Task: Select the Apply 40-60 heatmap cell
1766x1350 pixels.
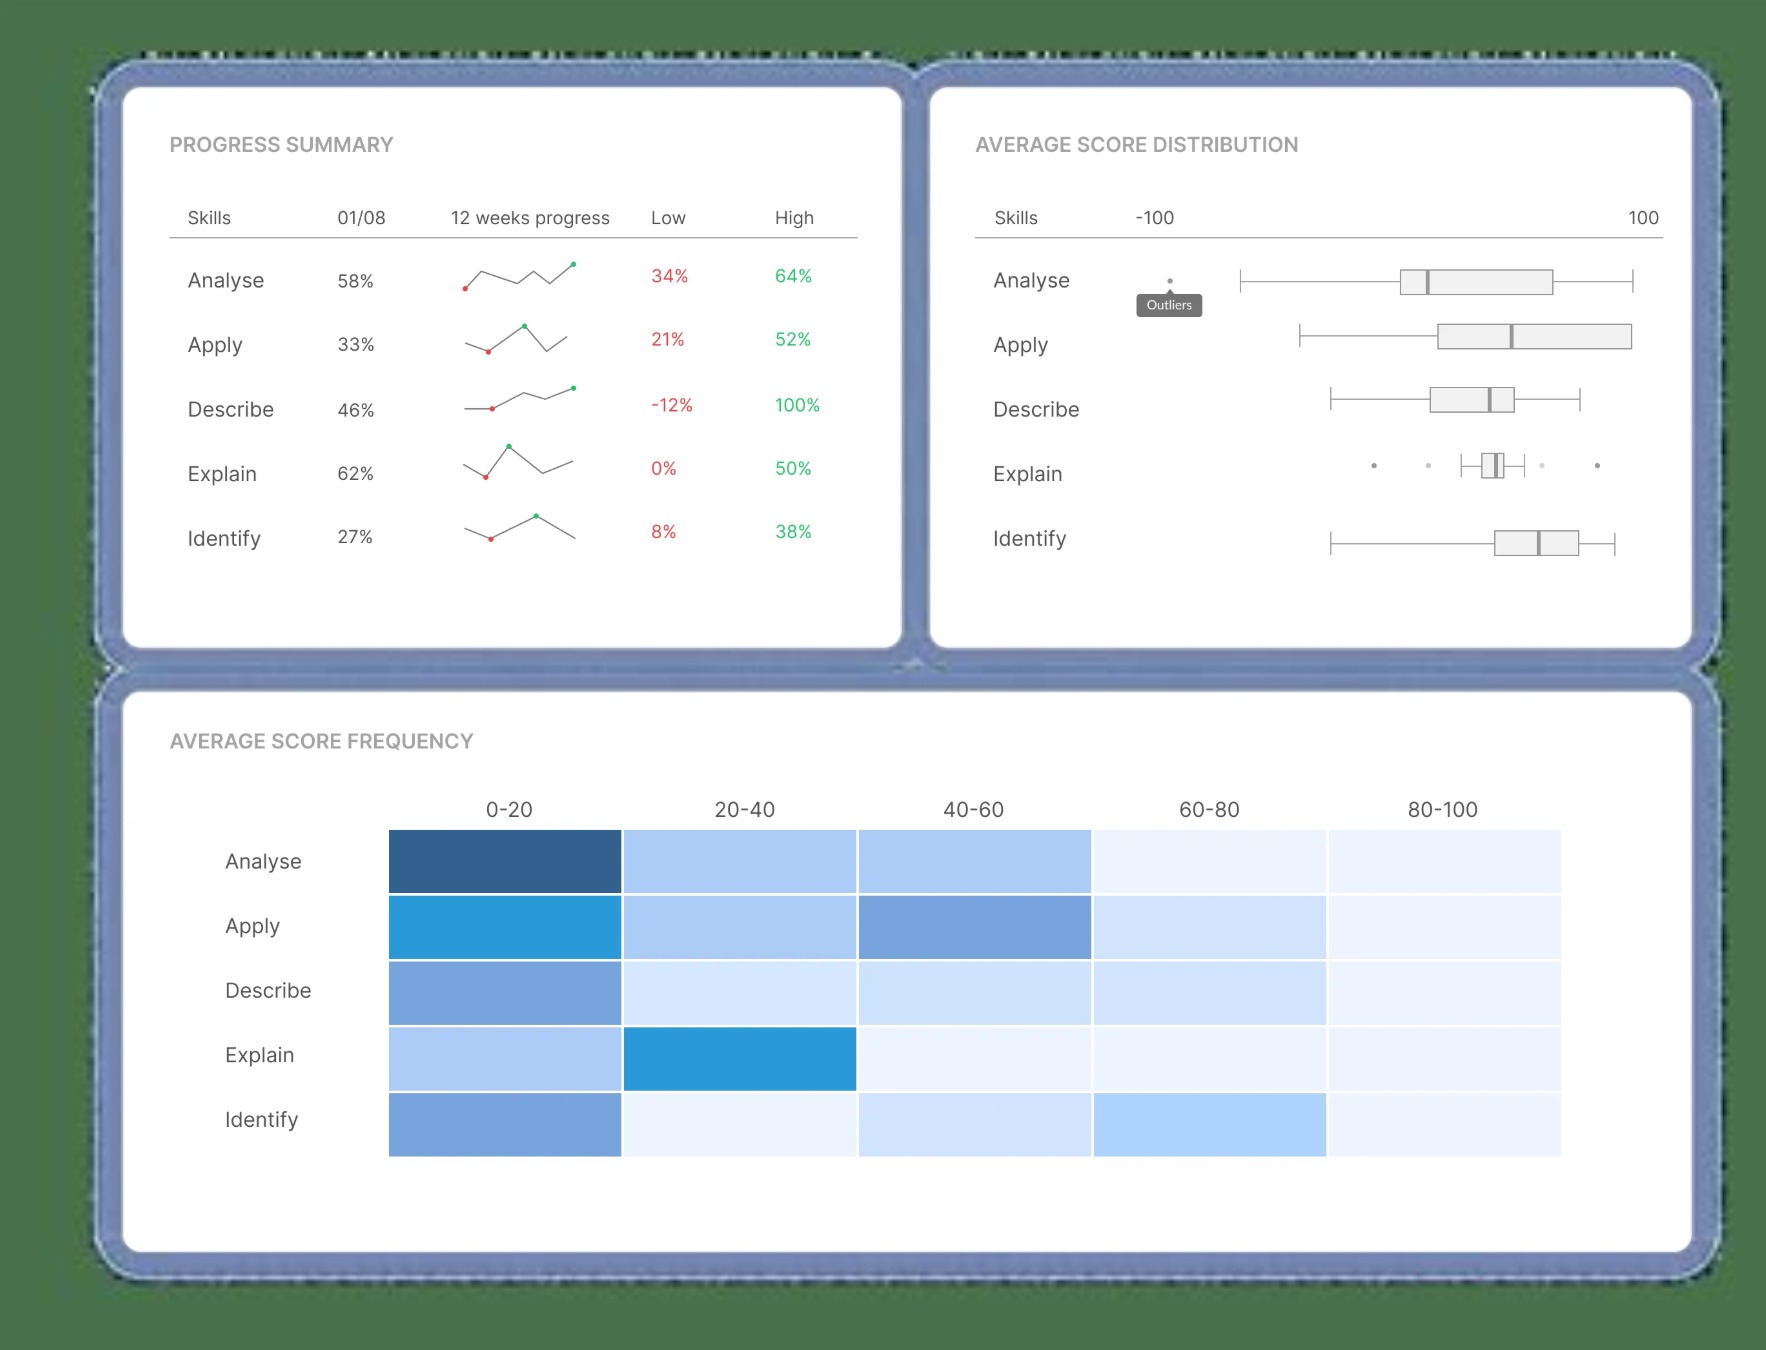Action: [974, 927]
